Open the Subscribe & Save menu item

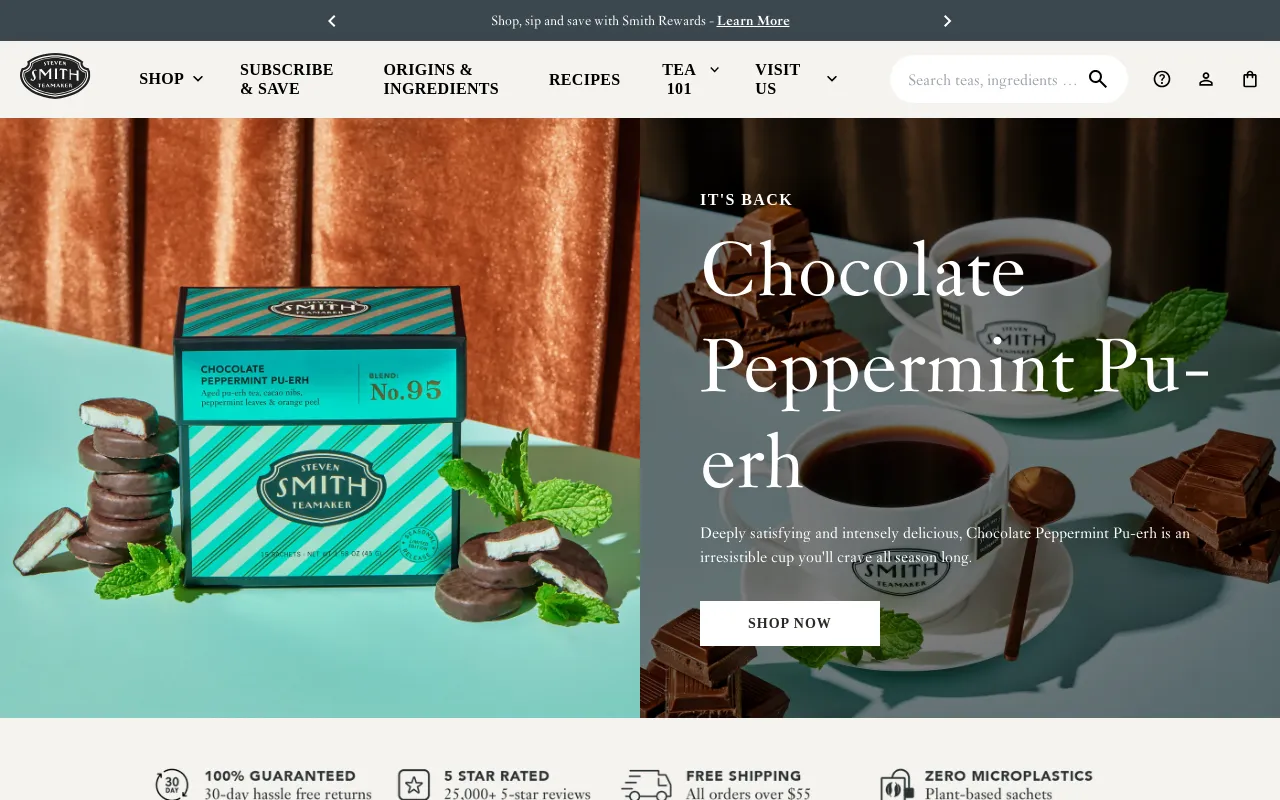click(287, 79)
